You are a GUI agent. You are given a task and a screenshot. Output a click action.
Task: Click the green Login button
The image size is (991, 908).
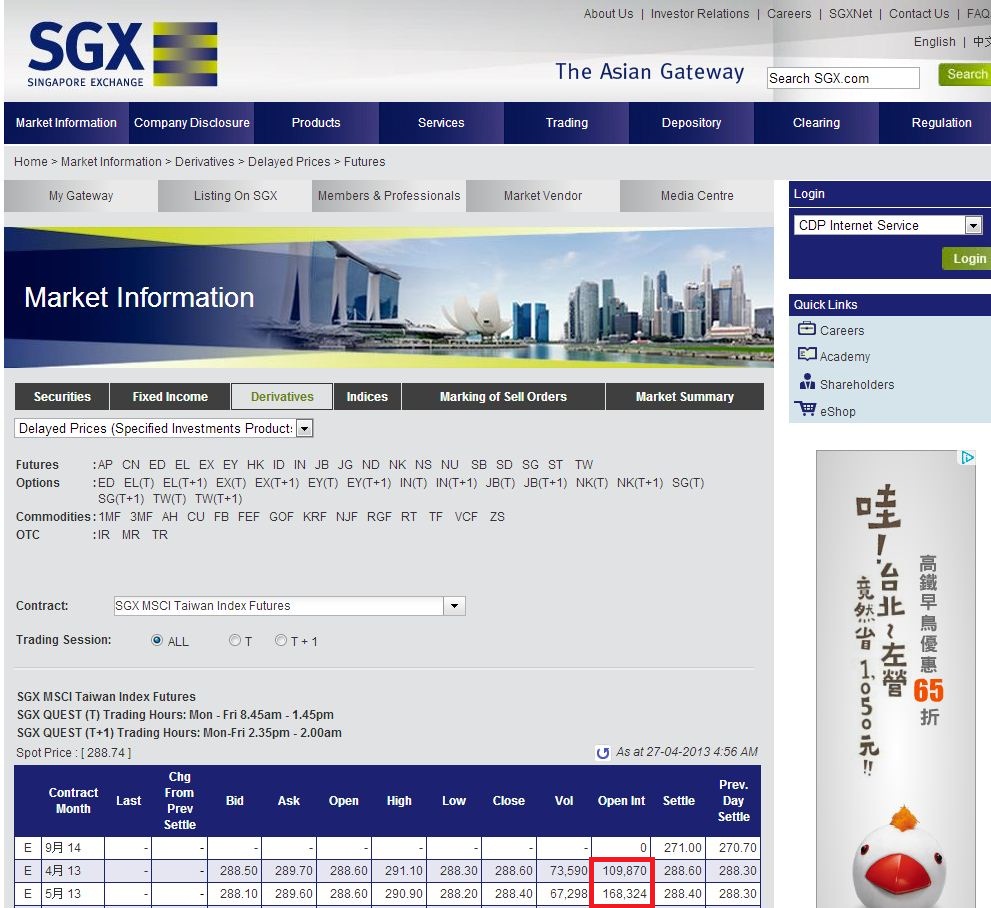point(967,258)
